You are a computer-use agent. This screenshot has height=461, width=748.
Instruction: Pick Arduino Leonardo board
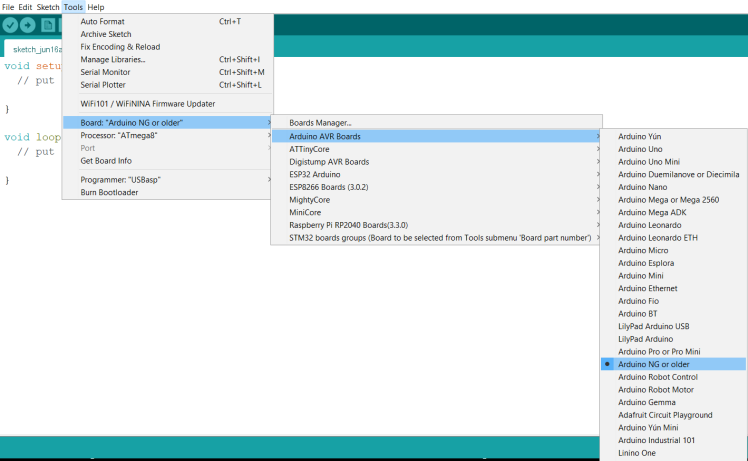point(674,225)
